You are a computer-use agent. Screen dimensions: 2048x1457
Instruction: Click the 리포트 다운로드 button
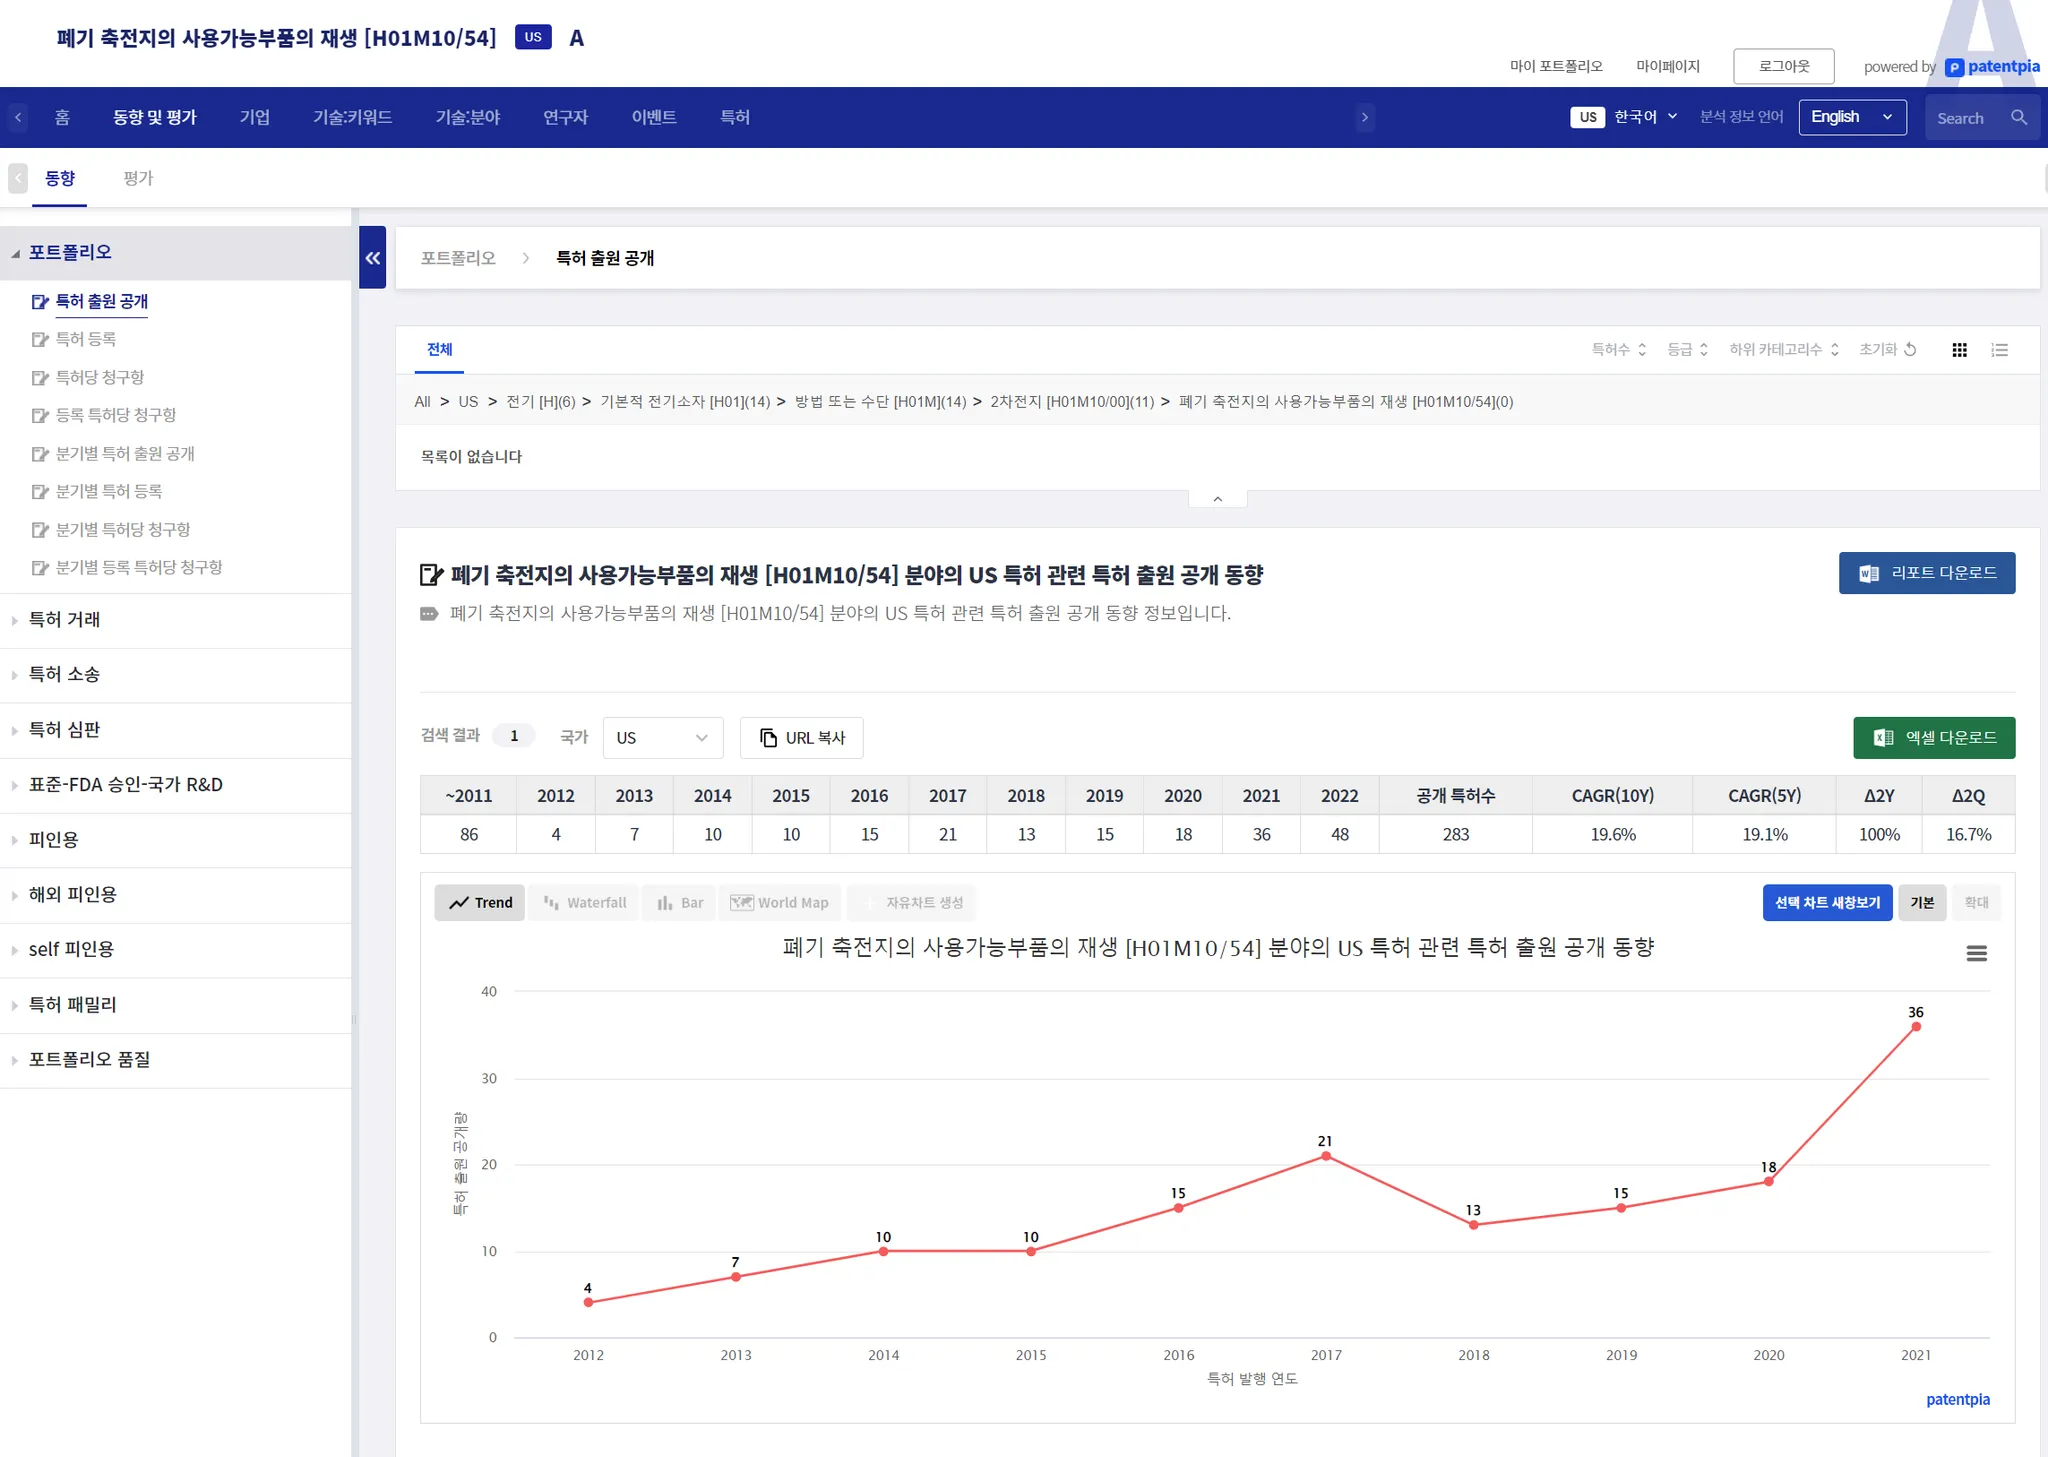(x=1926, y=573)
